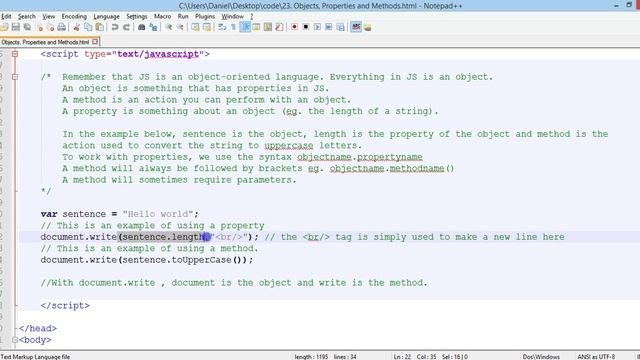640x360 pixels.
Task: Click the Paste clipboard icon
Action: (100, 27)
